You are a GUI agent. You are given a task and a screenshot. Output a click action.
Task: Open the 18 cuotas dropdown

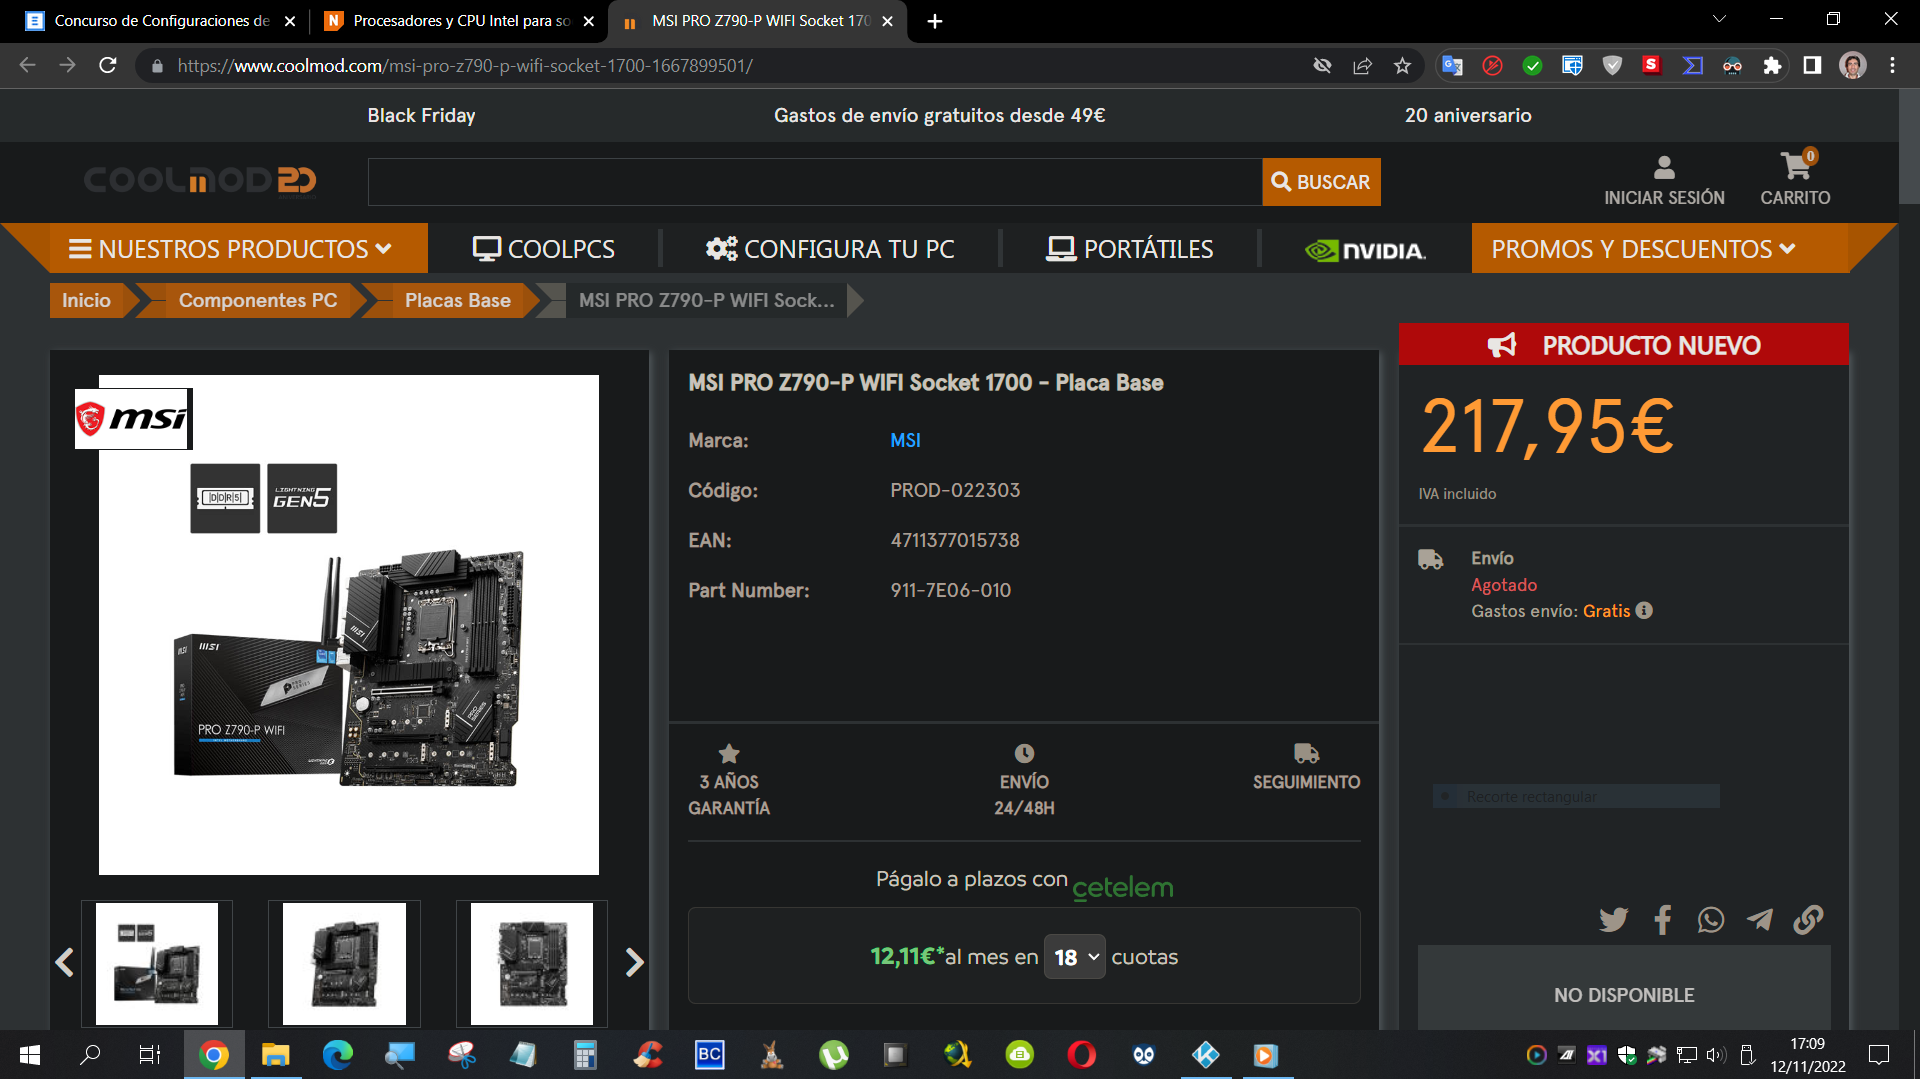[x=1075, y=957]
